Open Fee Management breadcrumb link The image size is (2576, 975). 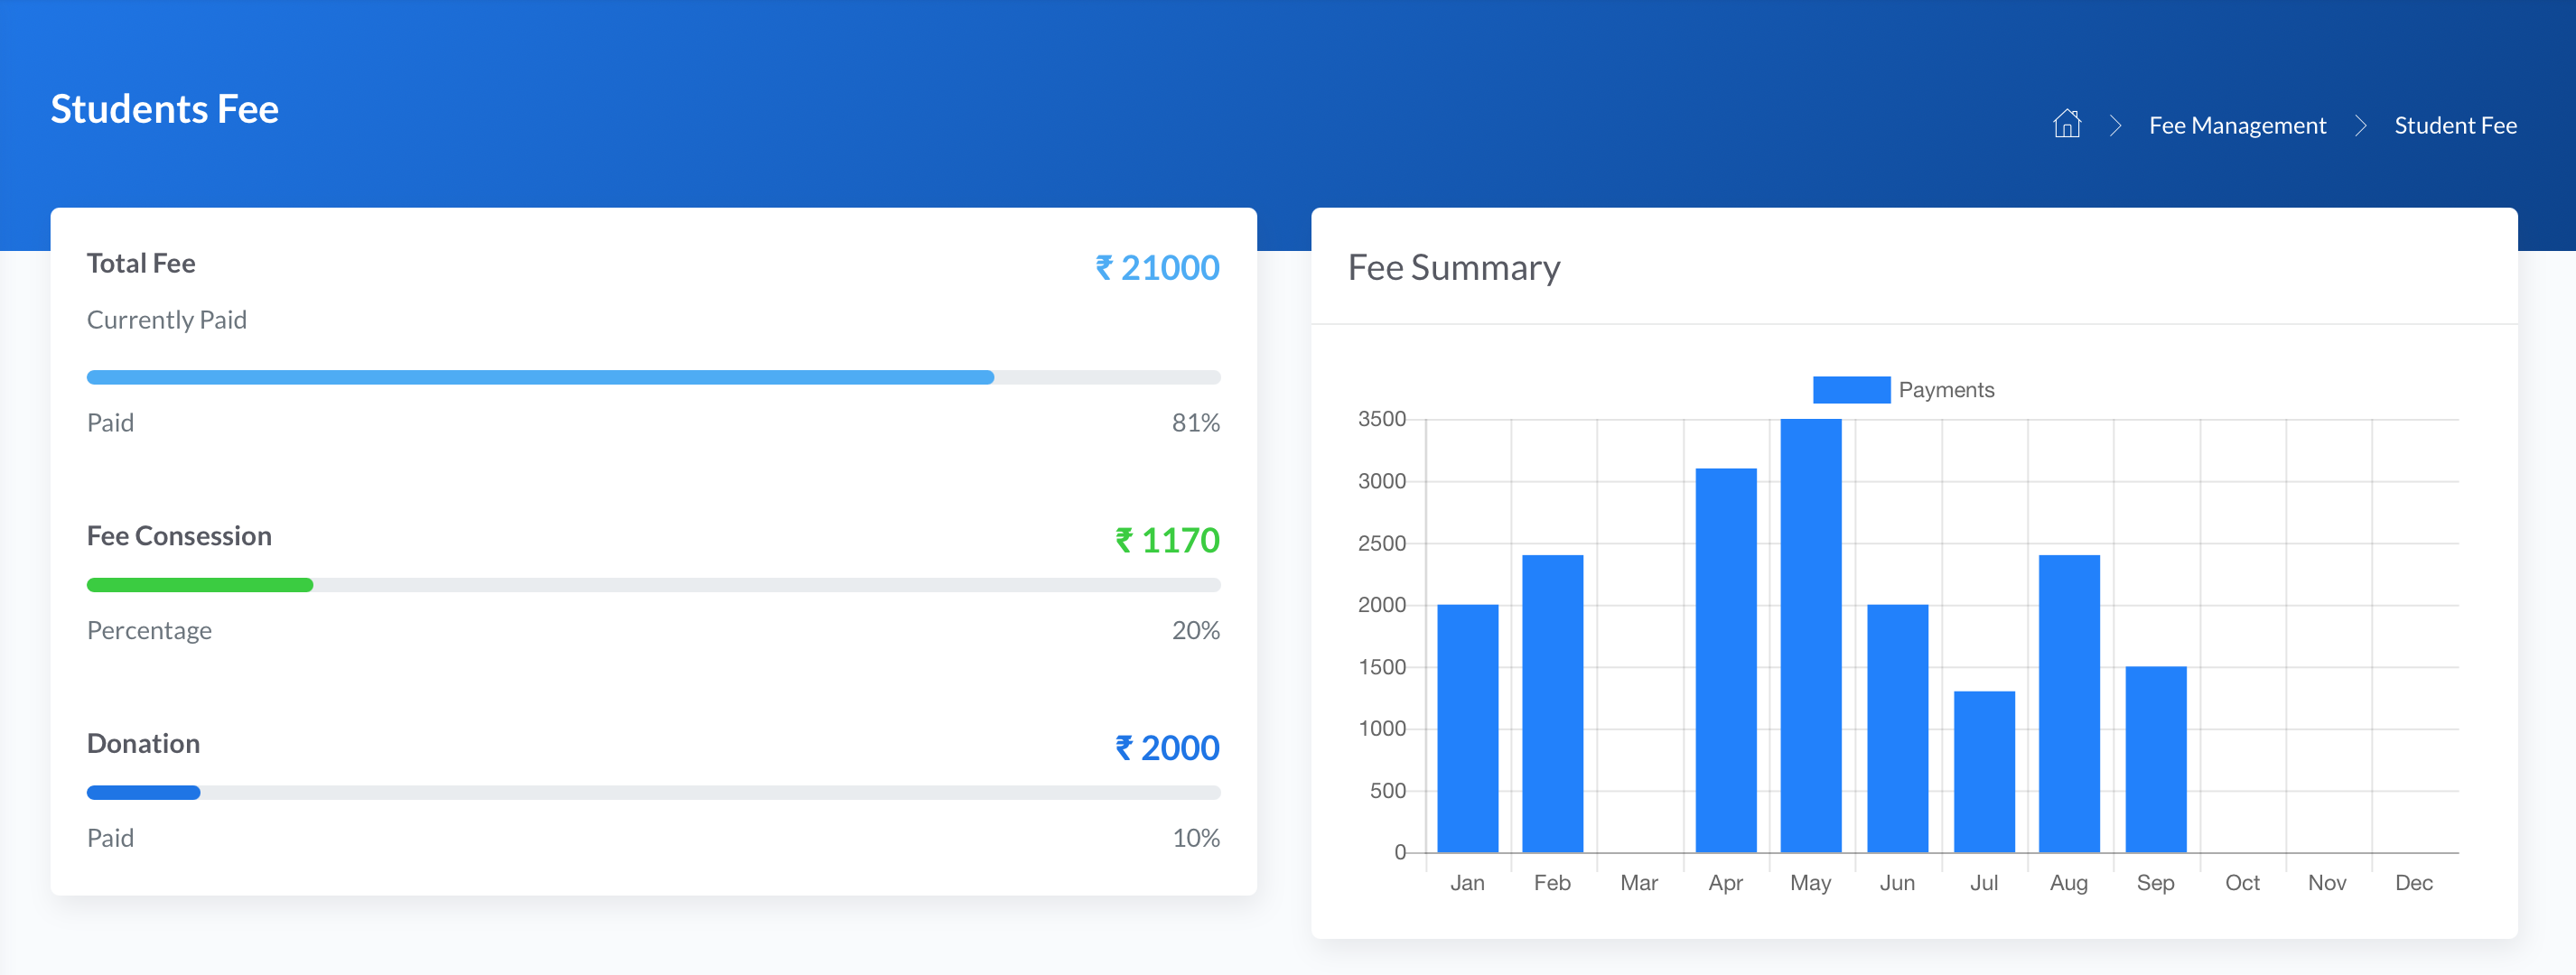[2237, 125]
